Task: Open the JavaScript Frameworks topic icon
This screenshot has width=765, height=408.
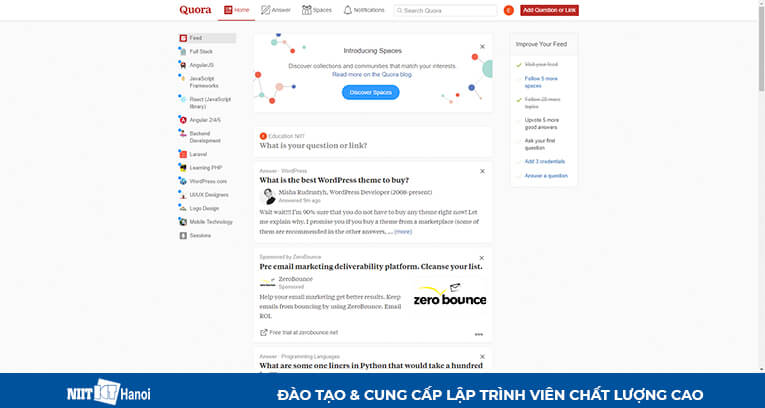Action: [x=183, y=79]
